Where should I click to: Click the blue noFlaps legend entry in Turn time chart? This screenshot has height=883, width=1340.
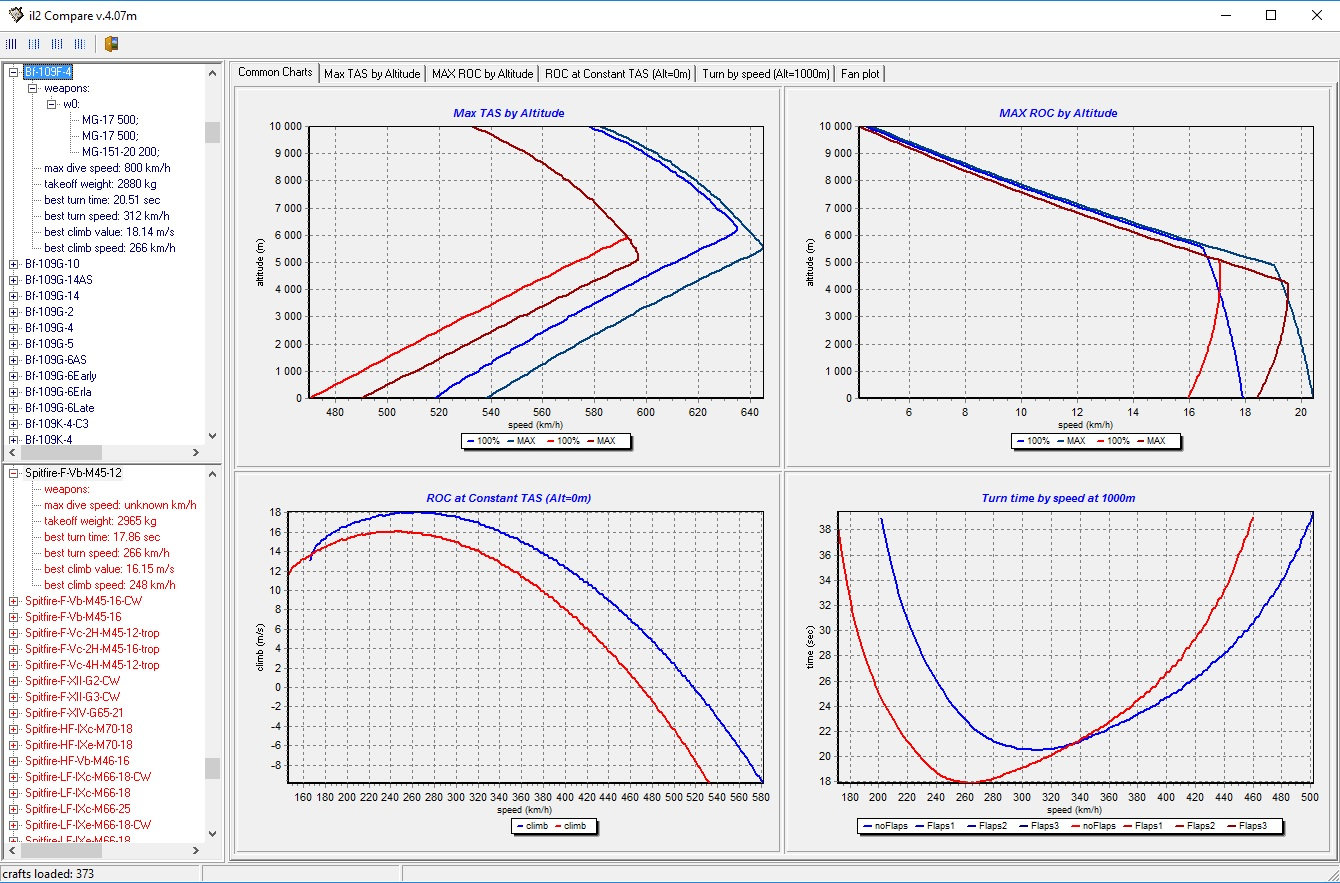point(885,826)
